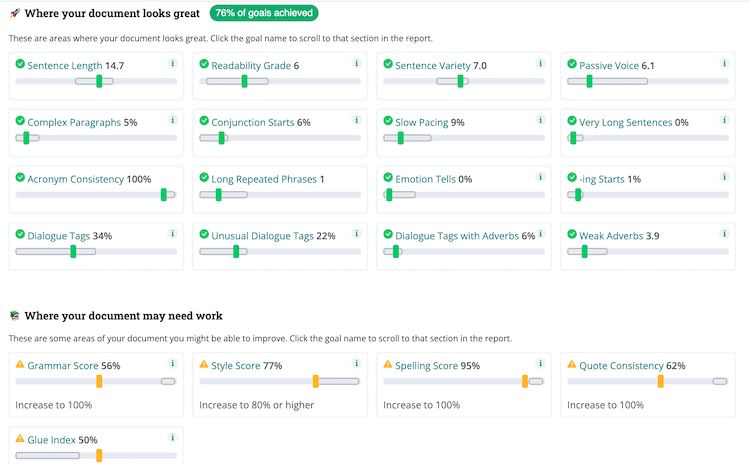750x464 pixels.
Task: Click the Grammar Score orange slider marker
Action: coord(99,381)
